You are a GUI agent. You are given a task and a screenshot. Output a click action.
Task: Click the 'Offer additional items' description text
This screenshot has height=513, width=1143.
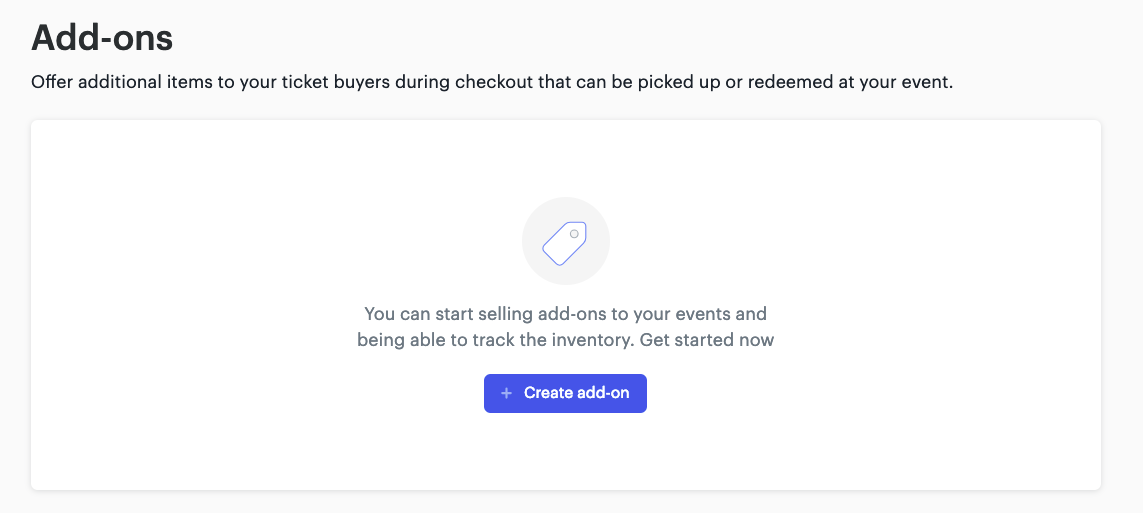(x=492, y=82)
